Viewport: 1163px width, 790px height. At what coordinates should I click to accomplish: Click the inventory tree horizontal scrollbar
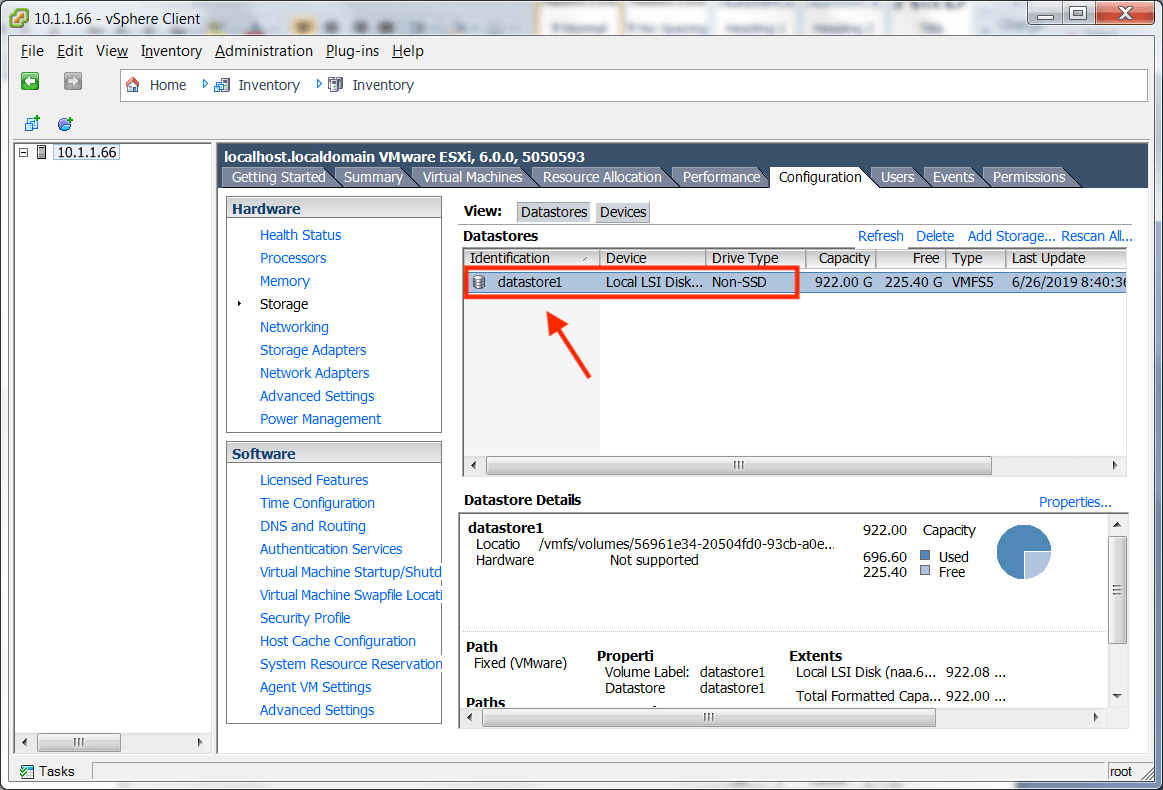pos(79,742)
